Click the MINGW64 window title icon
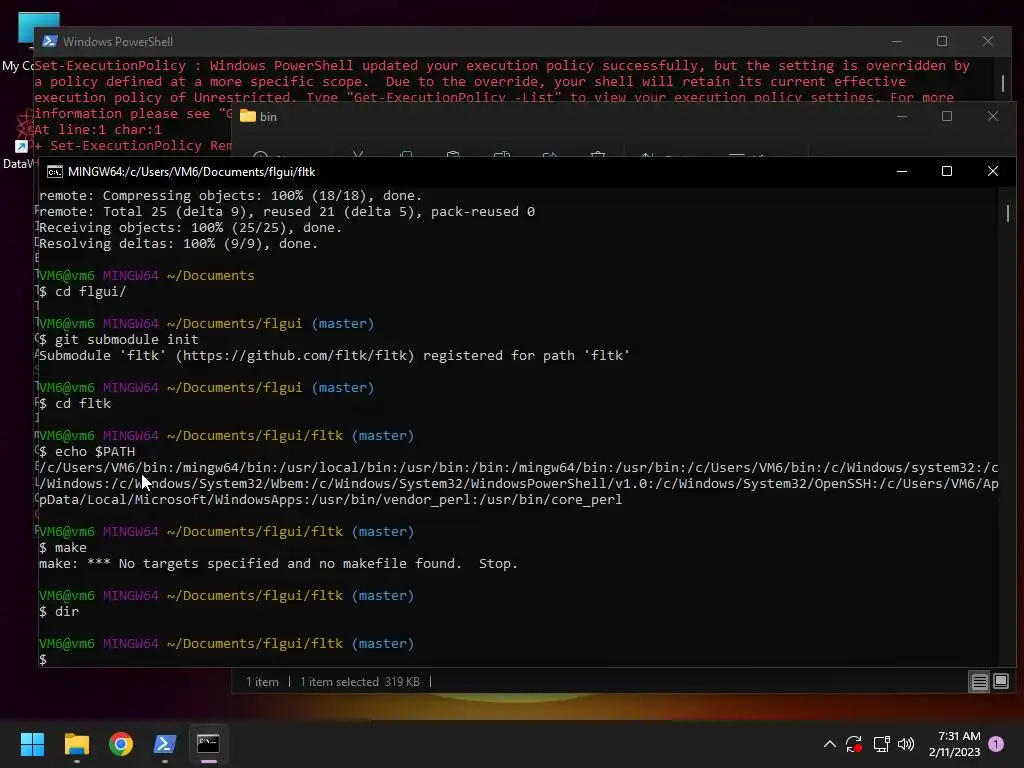The width and height of the screenshot is (1024, 768). [55, 172]
